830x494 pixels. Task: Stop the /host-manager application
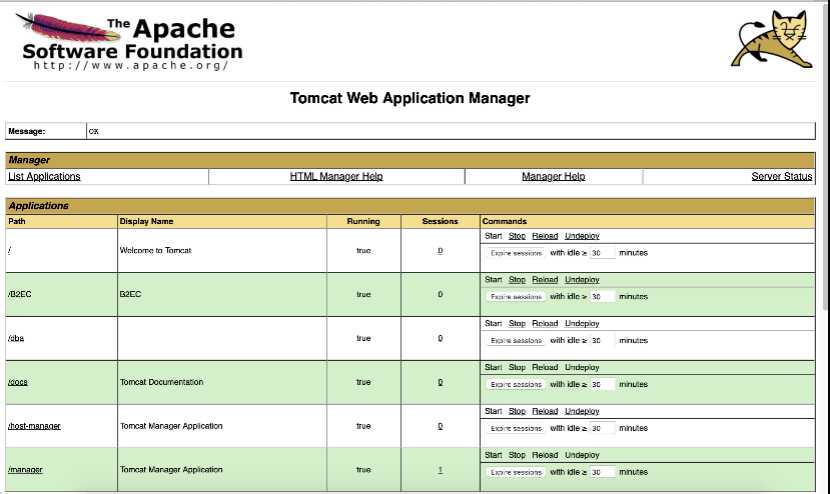click(517, 411)
